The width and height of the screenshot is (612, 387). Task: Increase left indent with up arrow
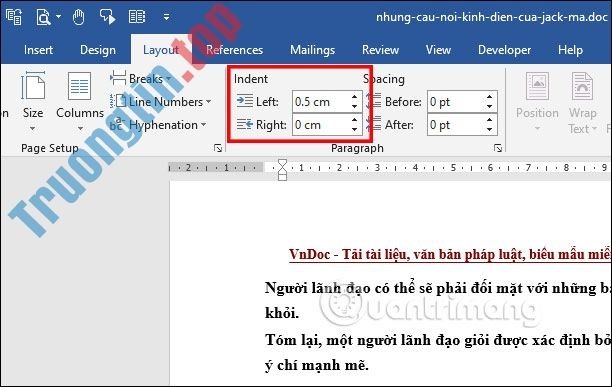(x=354, y=97)
